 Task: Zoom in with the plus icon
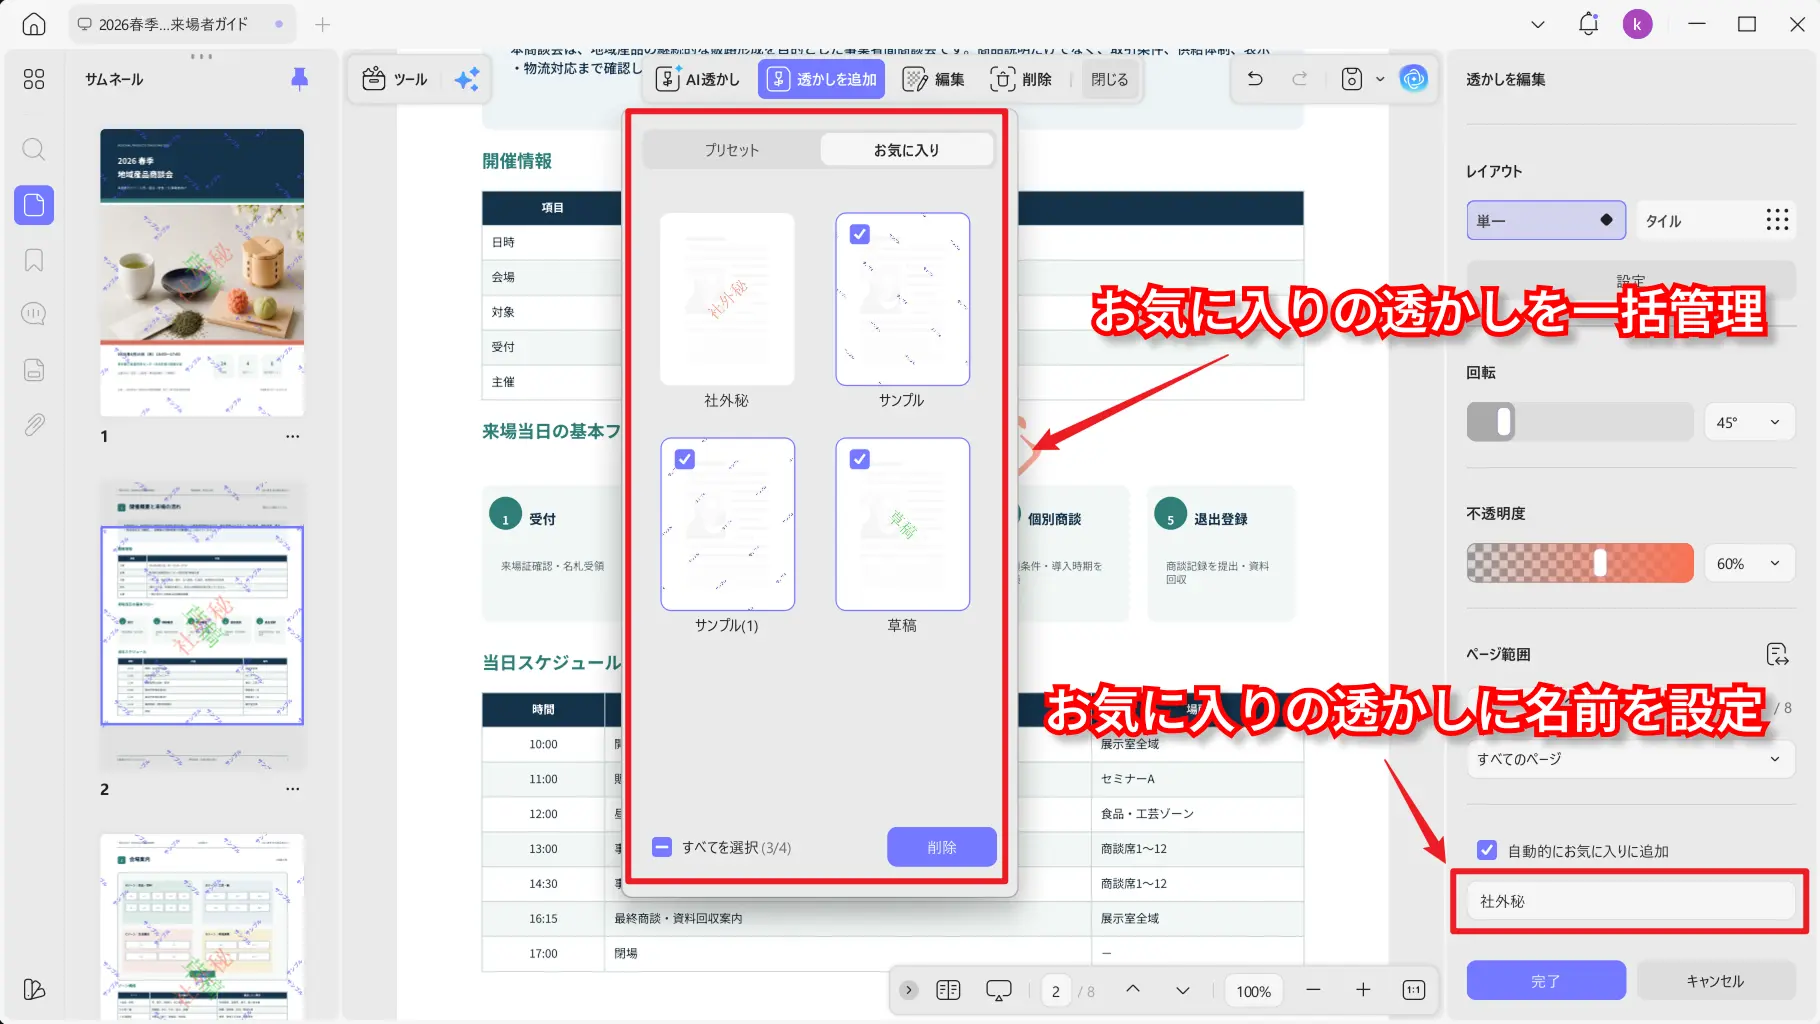(1363, 990)
